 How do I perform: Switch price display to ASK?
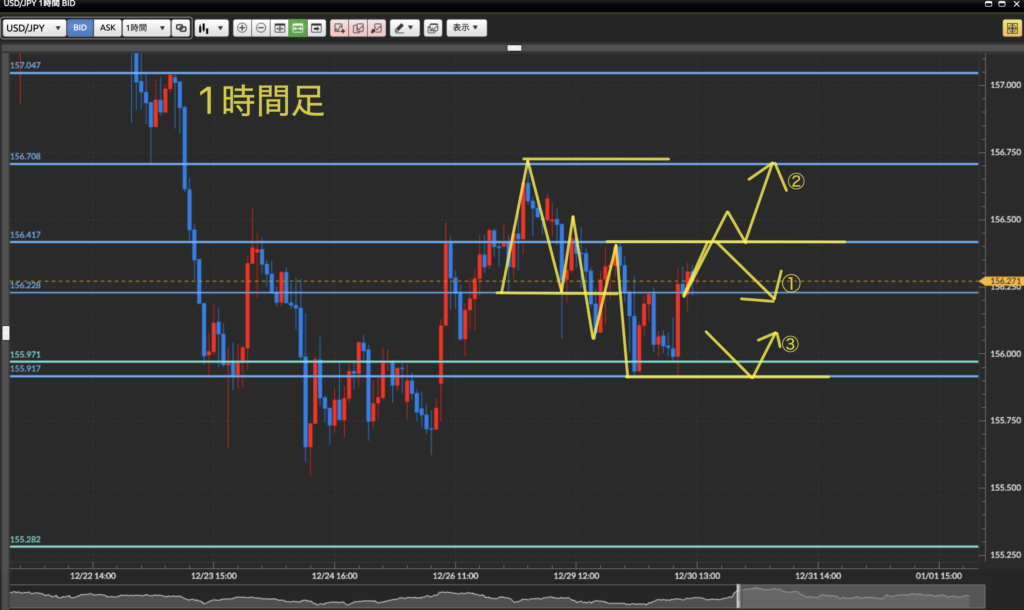107,28
